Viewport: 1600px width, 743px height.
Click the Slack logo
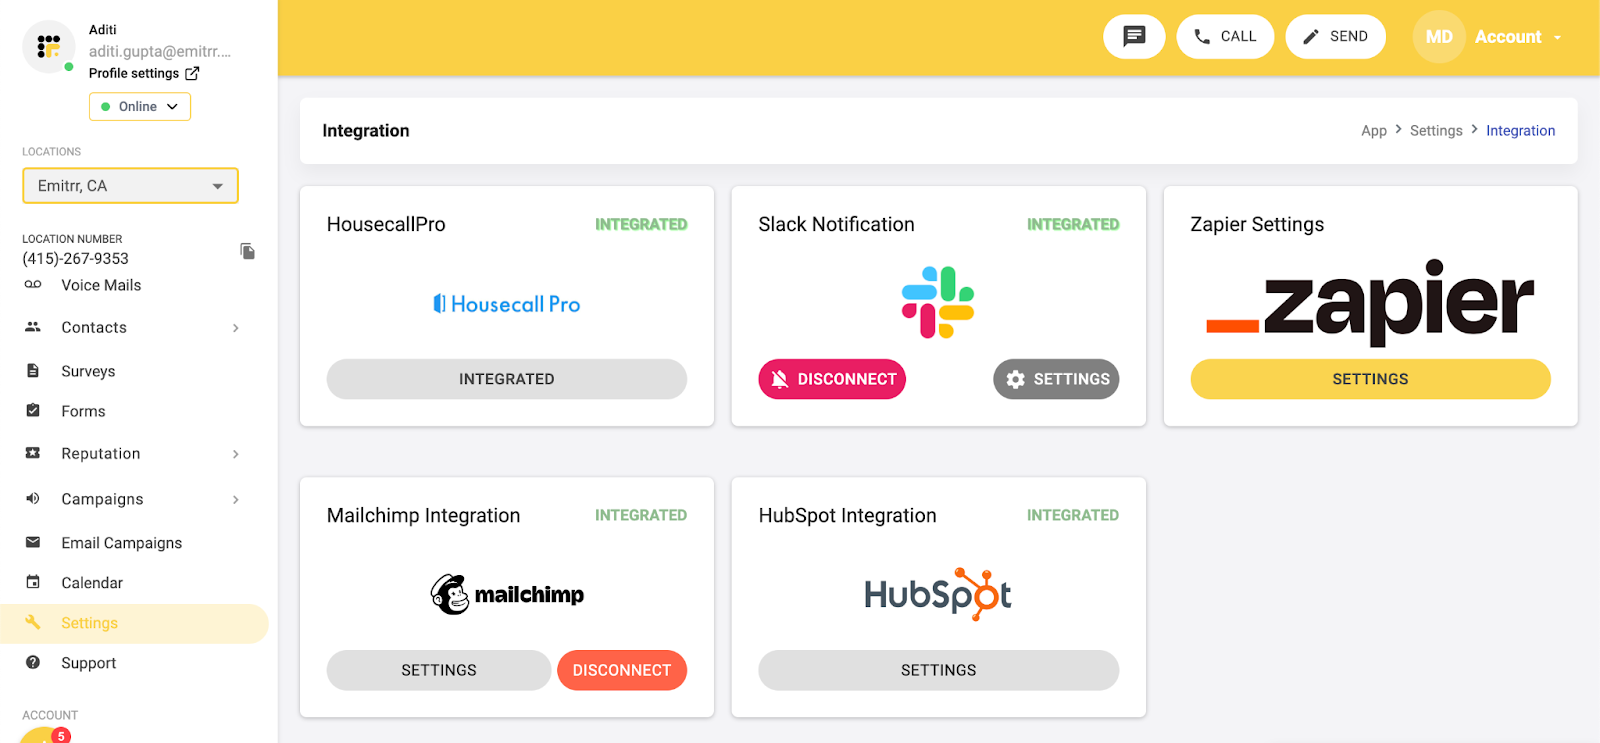tap(938, 302)
